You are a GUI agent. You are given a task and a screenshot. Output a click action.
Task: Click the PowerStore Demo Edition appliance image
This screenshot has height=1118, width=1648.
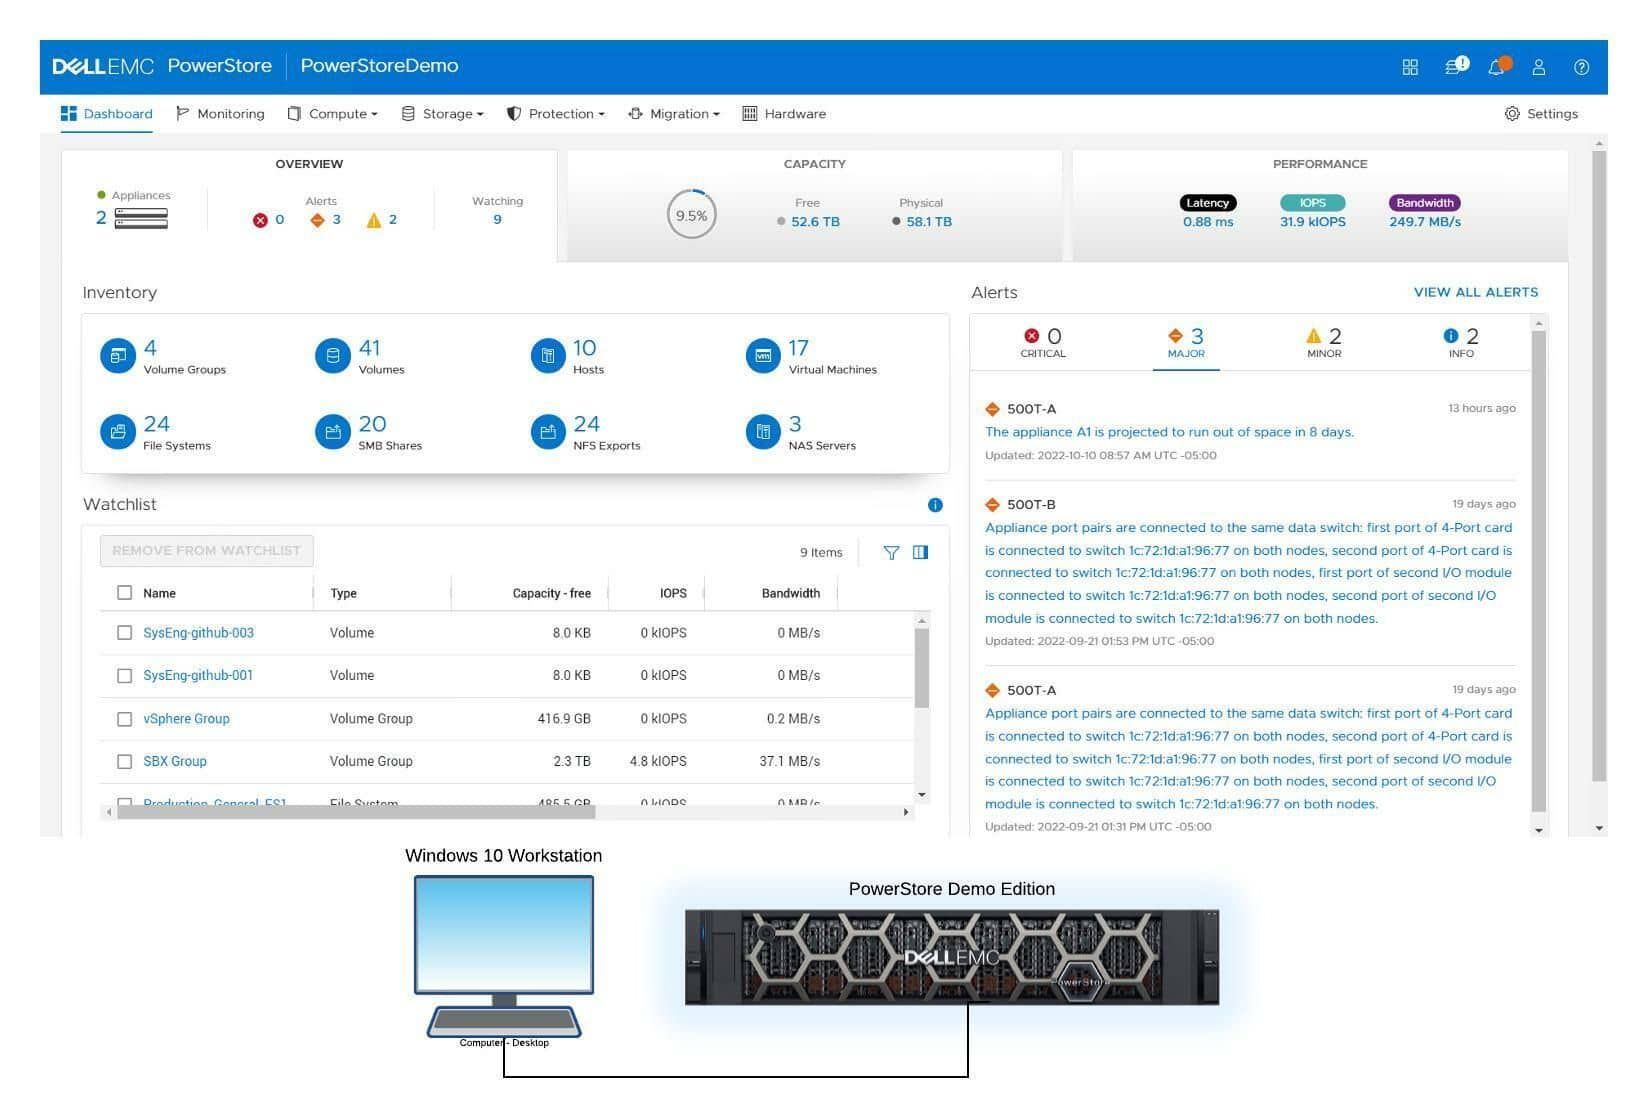point(952,957)
